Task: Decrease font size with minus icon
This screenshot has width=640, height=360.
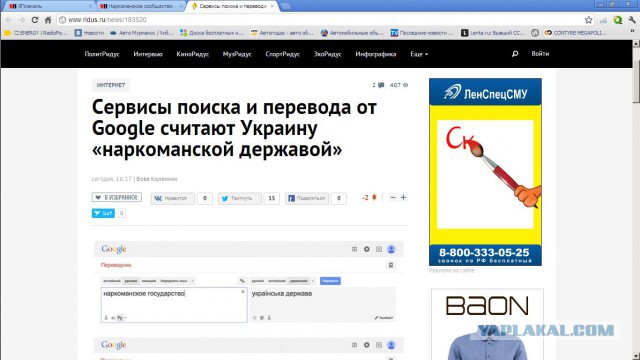Action: 393,198
